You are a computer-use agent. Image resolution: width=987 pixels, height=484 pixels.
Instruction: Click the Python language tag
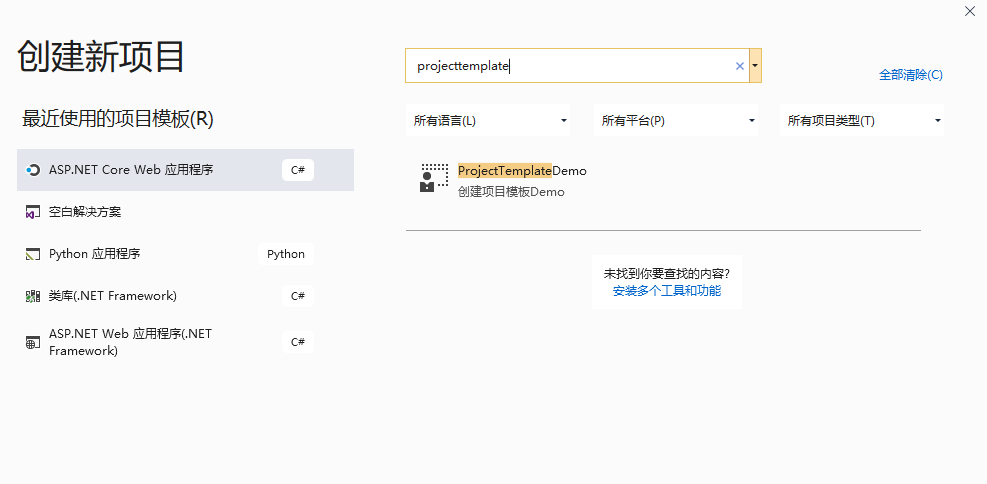pos(286,254)
